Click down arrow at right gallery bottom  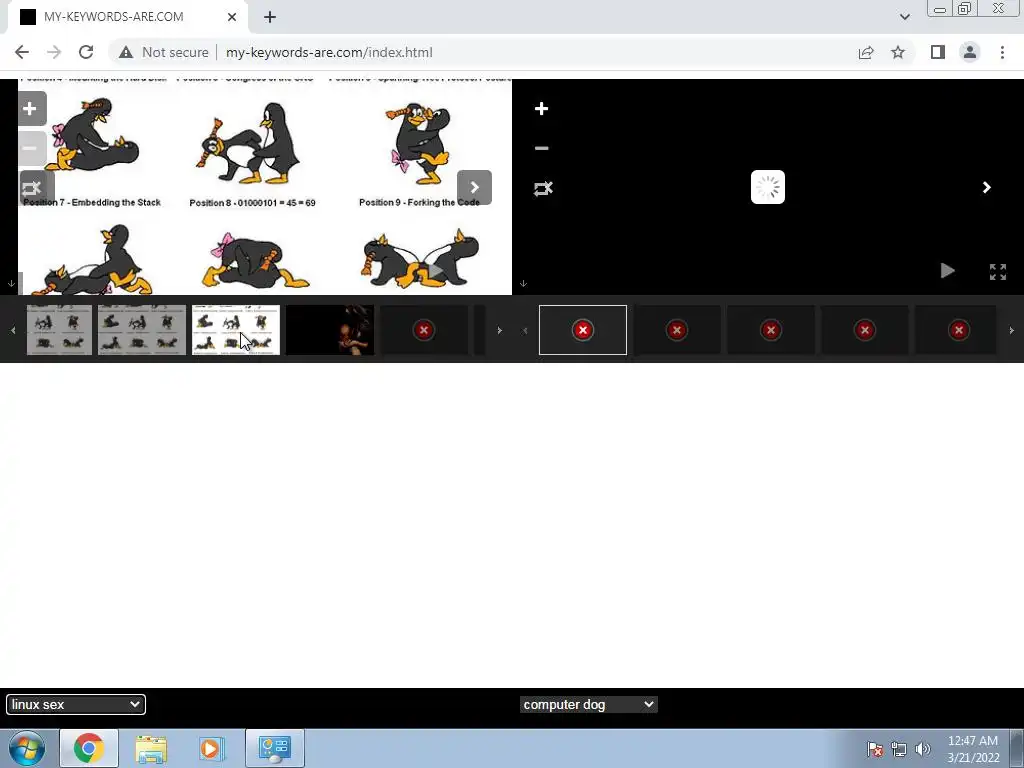[523, 283]
